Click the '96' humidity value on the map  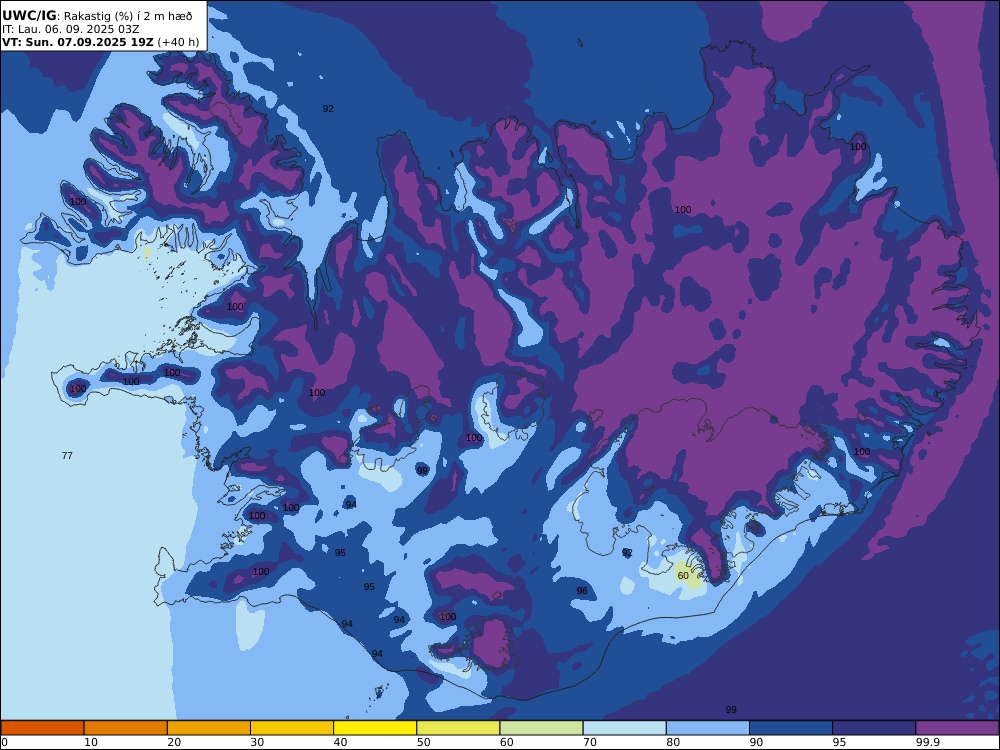(x=582, y=591)
